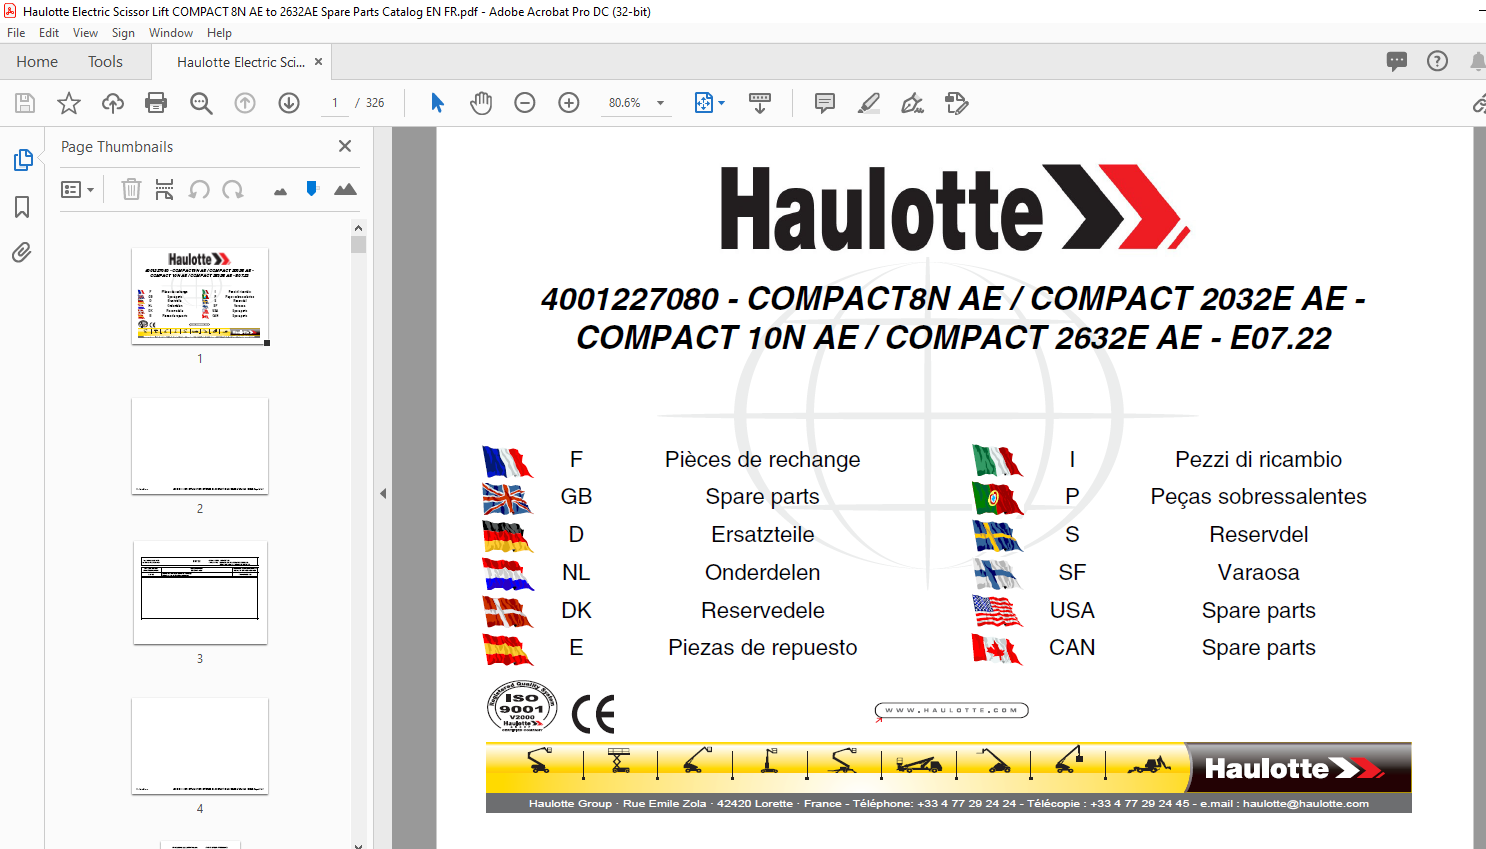Image resolution: width=1486 pixels, height=849 pixels.
Task: Activate the Hand pan tool
Action: click(x=481, y=103)
